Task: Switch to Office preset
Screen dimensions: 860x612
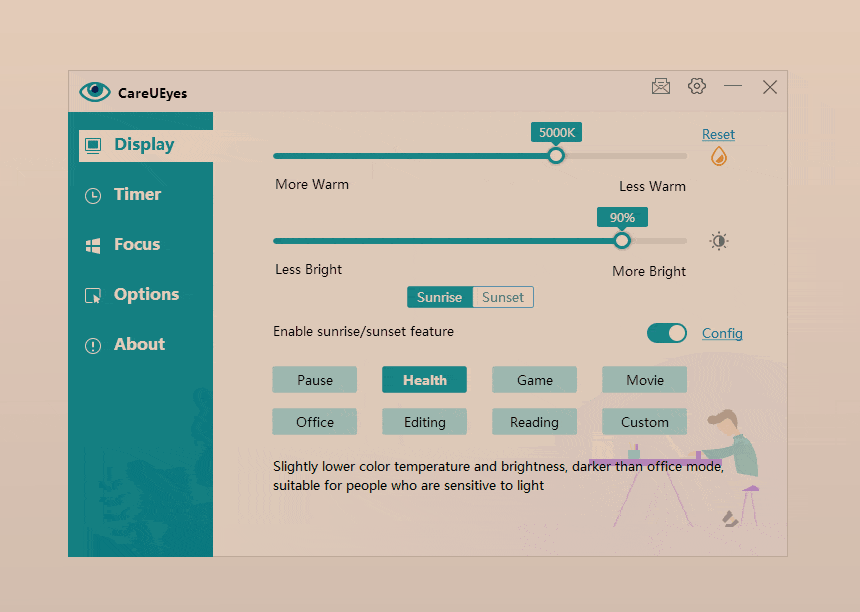Action: (x=315, y=422)
